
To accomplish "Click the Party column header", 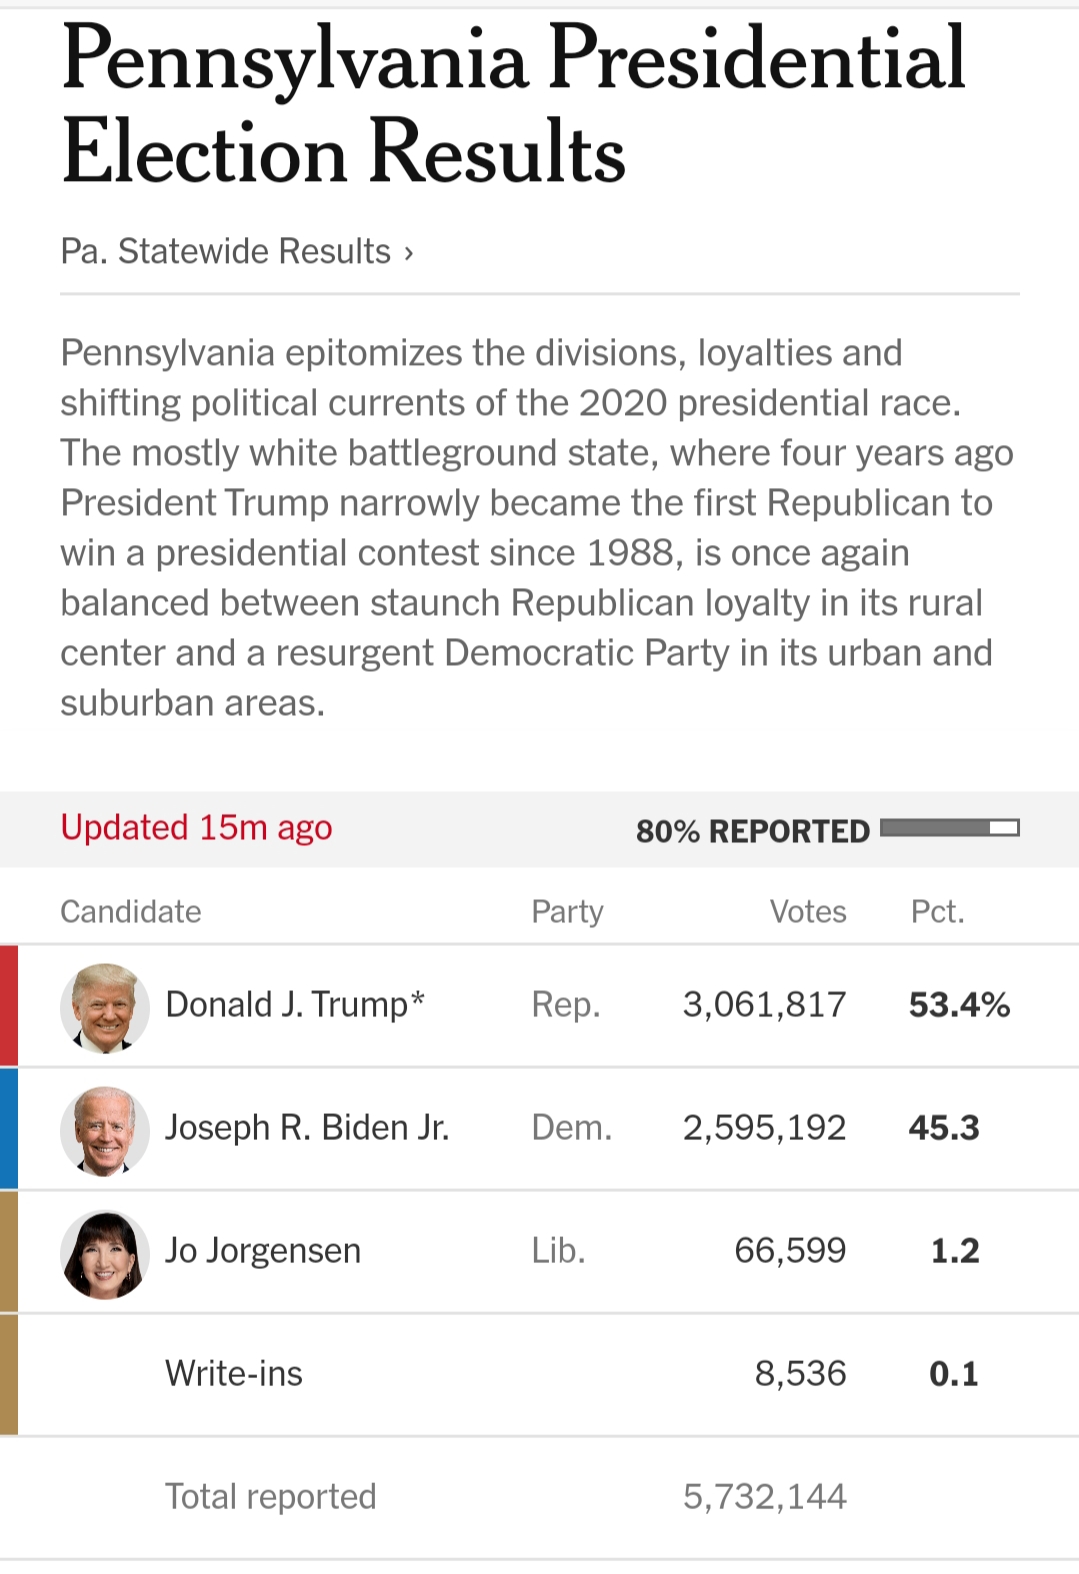I will coord(567,911).
